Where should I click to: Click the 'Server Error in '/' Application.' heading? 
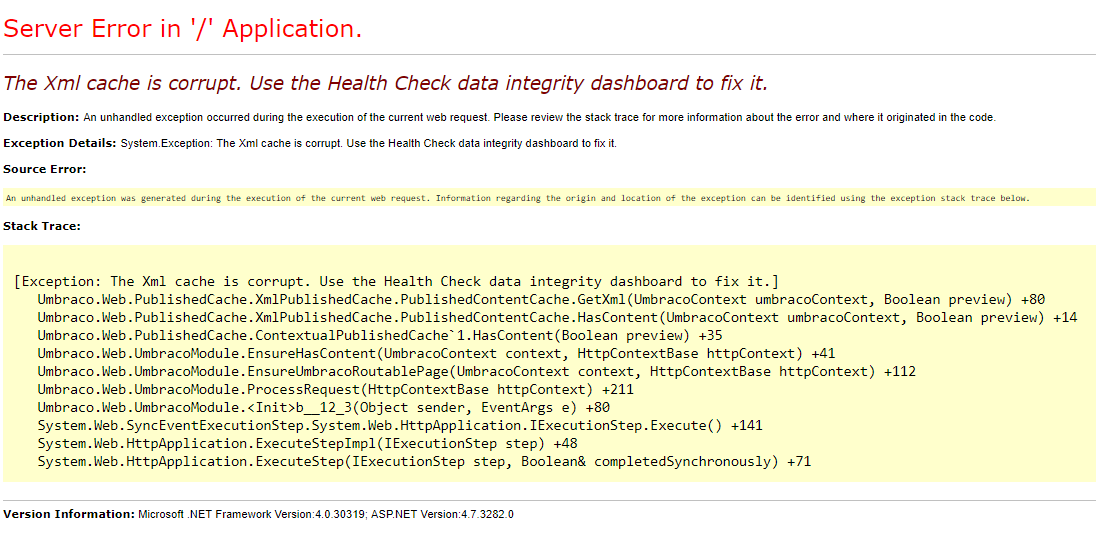(182, 29)
